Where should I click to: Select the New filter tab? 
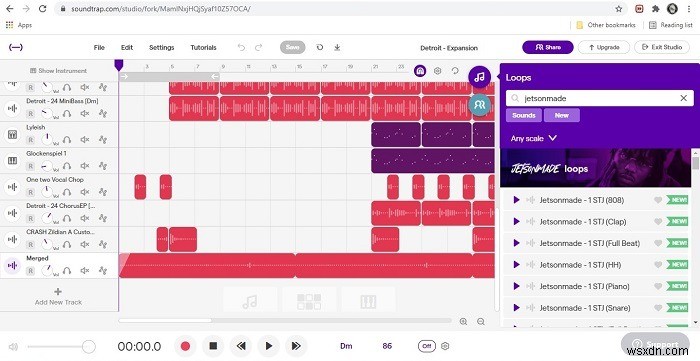point(562,115)
